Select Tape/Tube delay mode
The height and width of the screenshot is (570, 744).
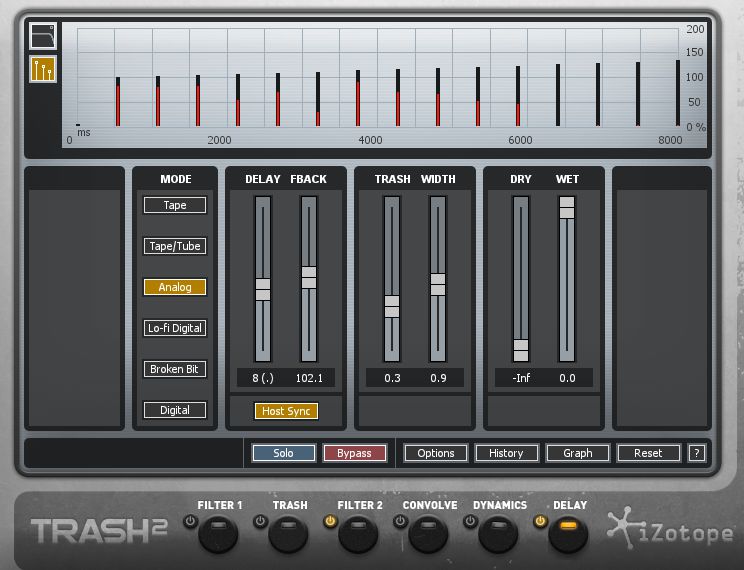[x=175, y=246]
